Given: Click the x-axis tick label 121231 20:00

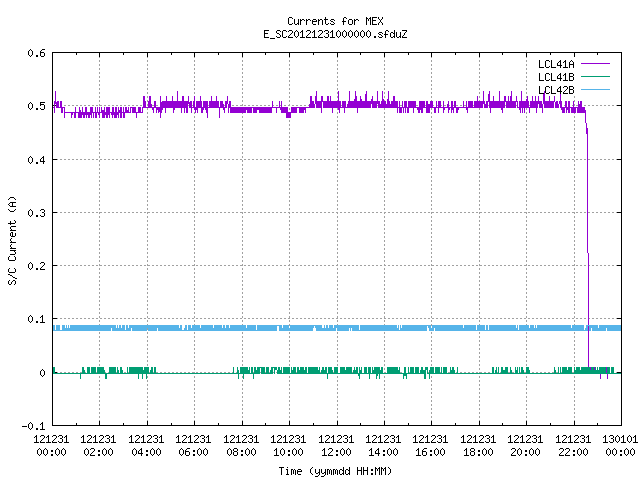Looking at the screenshot, I should (x=525, y=445).
